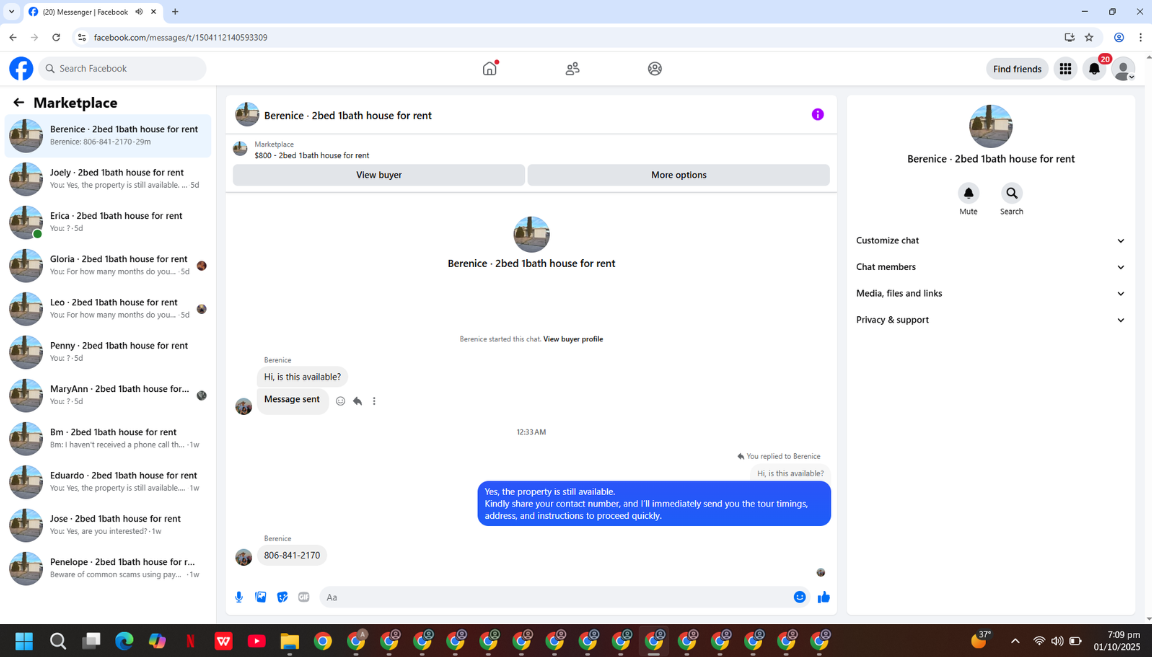Open the Home feed icon
This screenshot has width=1152, height=657.
click(x=489, y=68)
